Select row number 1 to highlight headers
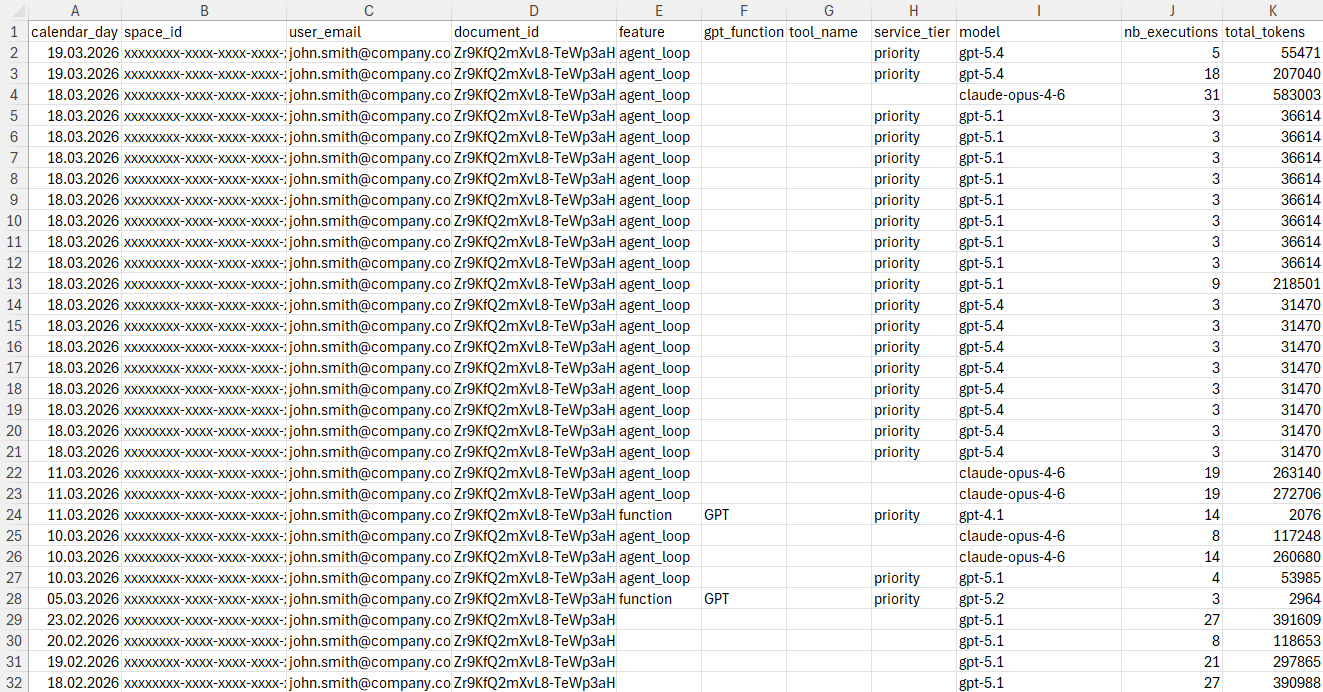The image size is (1323, 692). [x=14, y=31]
